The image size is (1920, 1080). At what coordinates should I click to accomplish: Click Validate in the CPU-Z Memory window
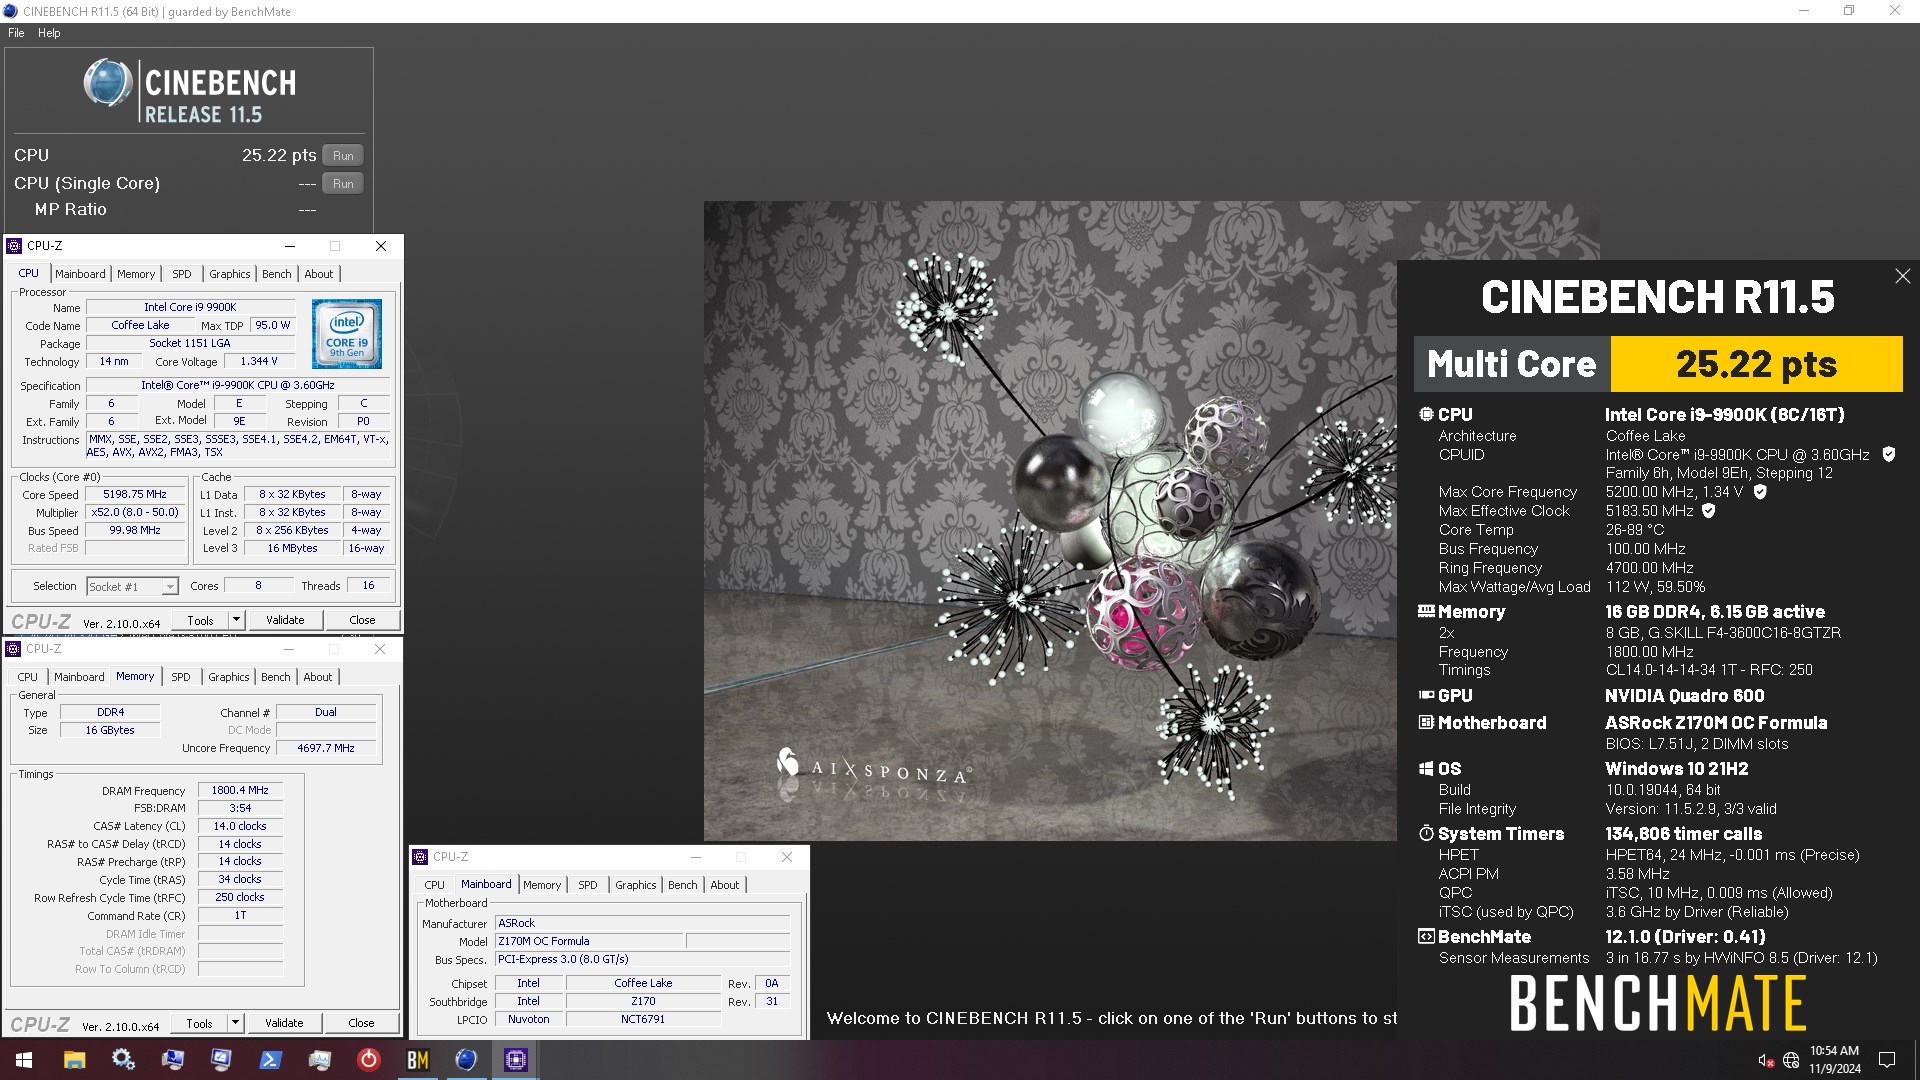pyautogui.click(x=284, y=1023)
